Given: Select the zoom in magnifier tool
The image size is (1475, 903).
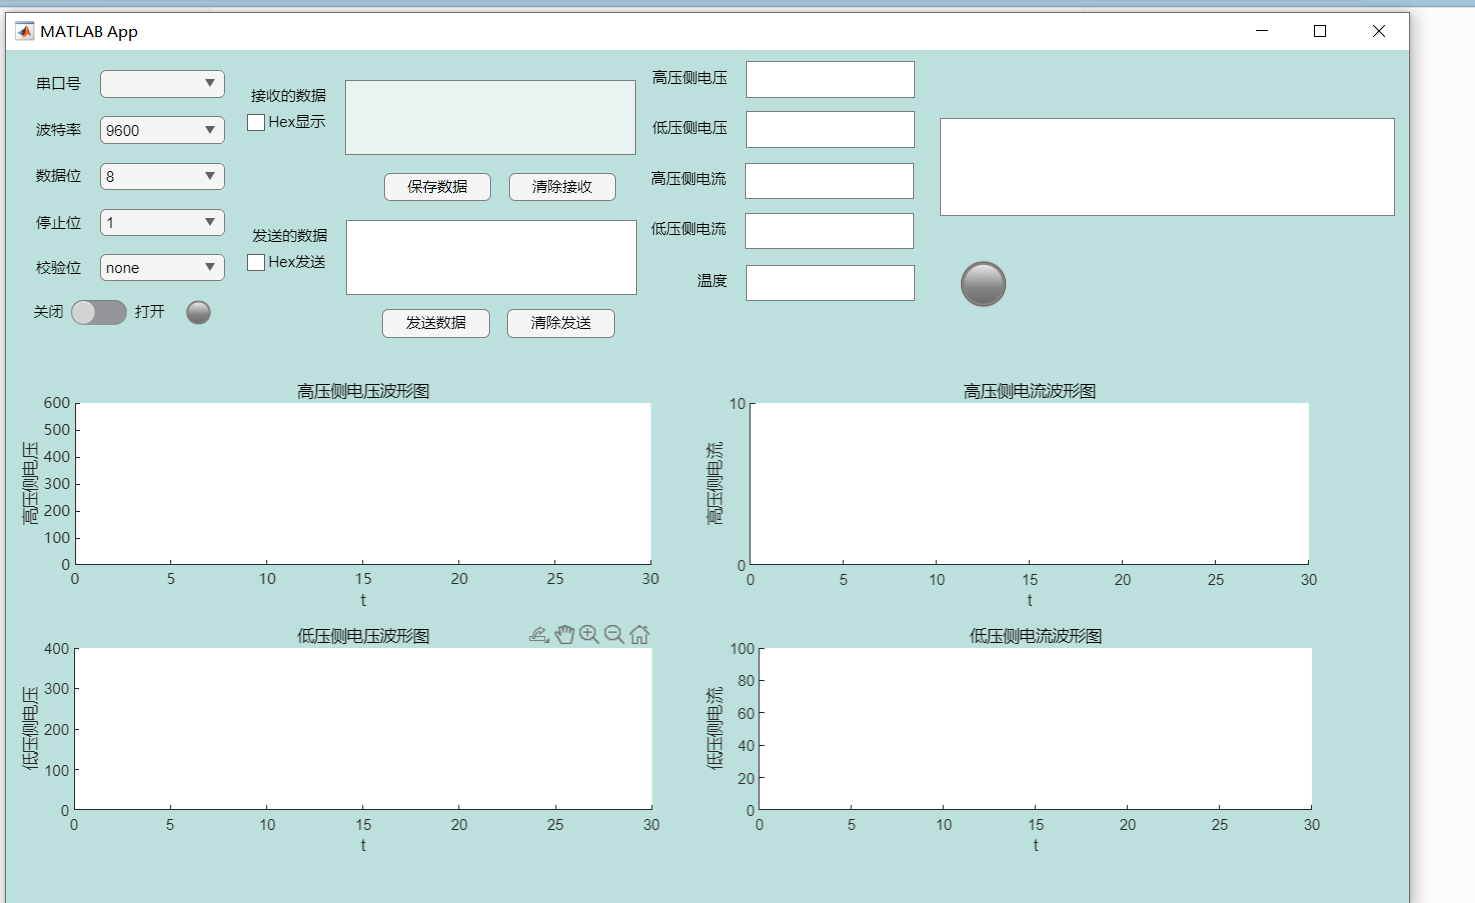Looking at the screenshot, I should point(589,634).
